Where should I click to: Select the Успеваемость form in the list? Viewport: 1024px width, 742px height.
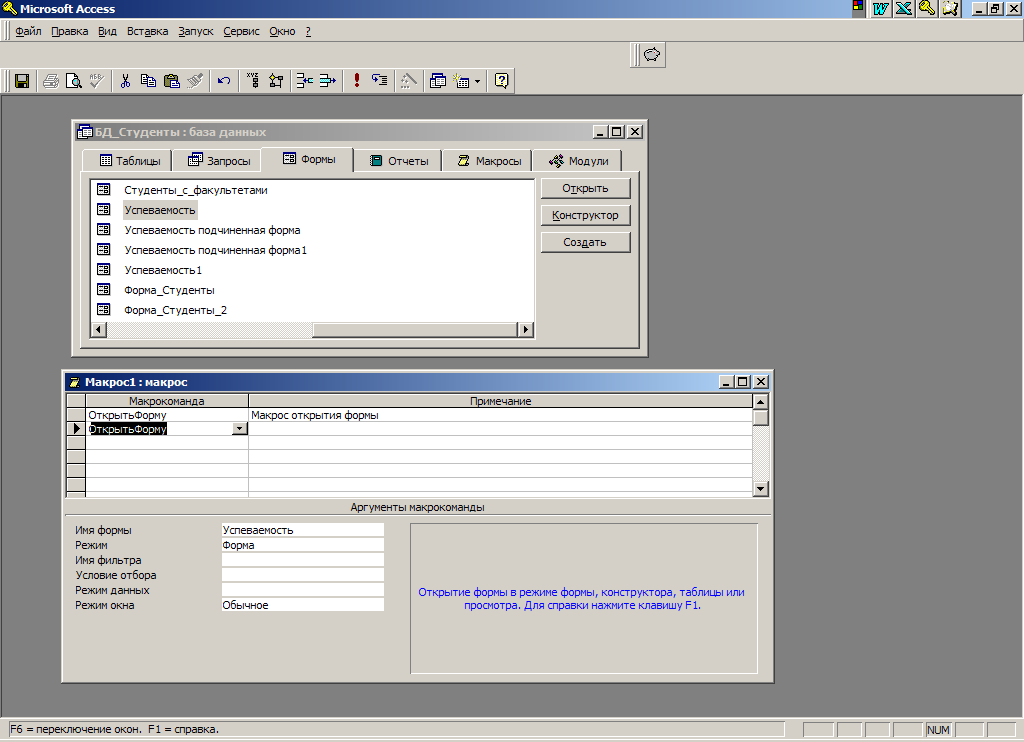click(160, 210)
